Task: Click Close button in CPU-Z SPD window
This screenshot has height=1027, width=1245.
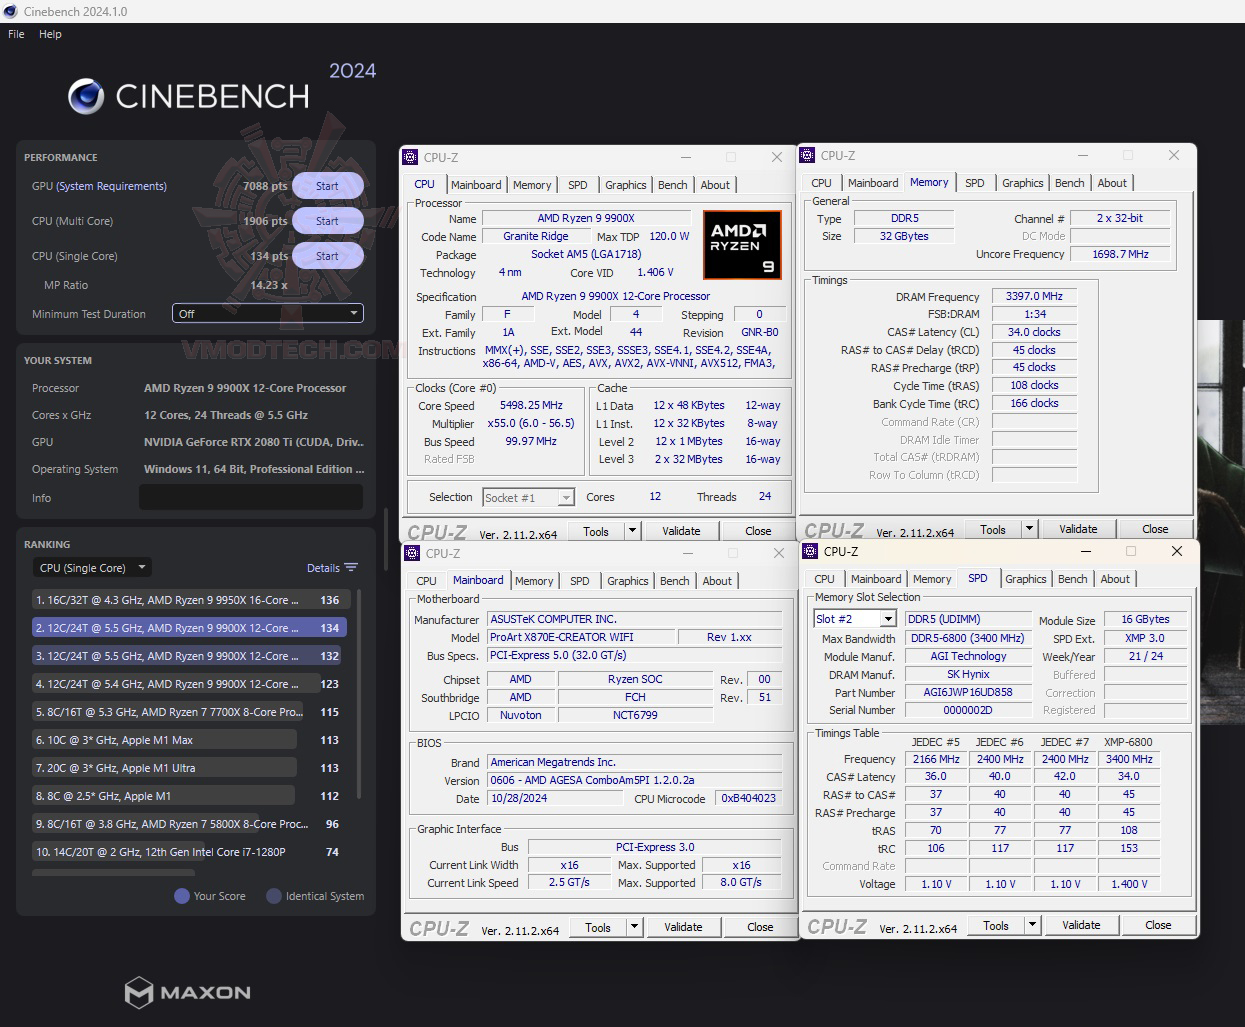Action: point(1158,925)
